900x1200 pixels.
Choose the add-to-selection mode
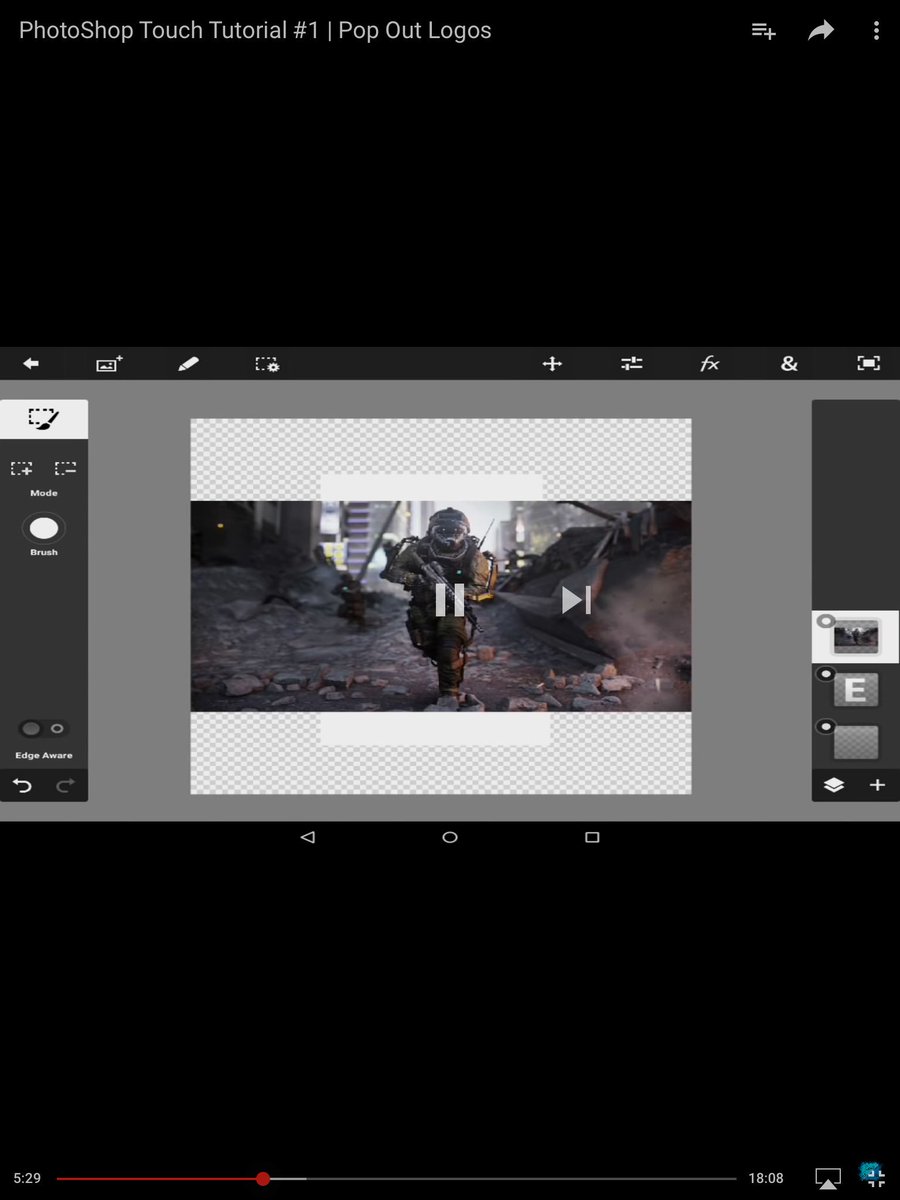(x=22, y=468)
